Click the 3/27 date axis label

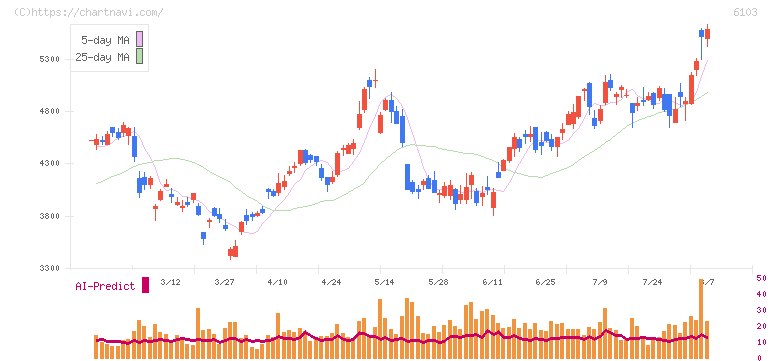[224, 282]
